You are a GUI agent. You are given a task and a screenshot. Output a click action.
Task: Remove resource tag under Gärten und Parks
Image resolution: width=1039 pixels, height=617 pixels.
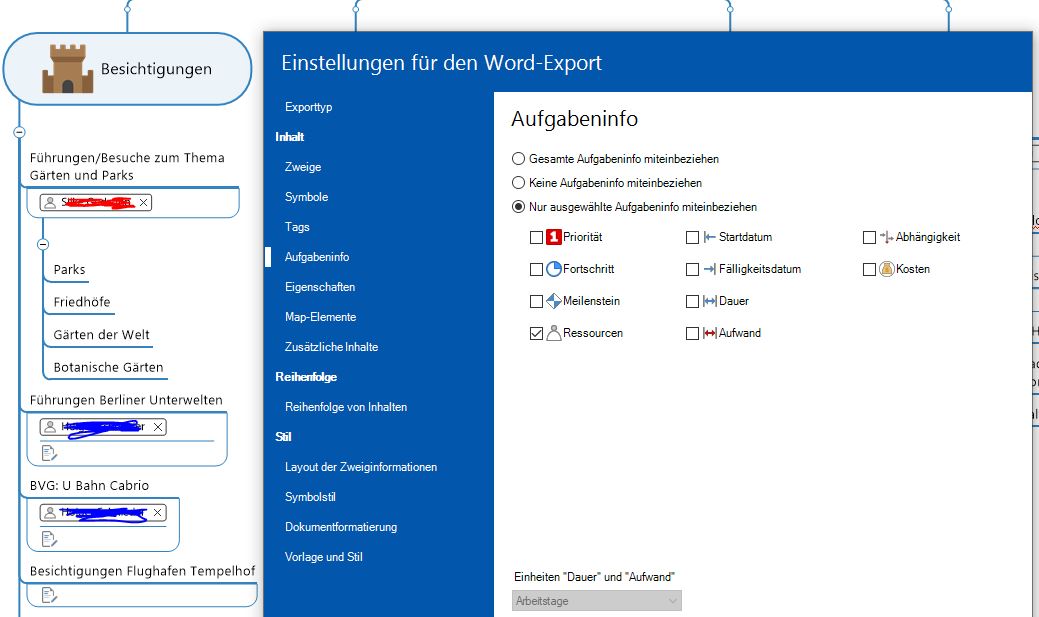[144, 203]
